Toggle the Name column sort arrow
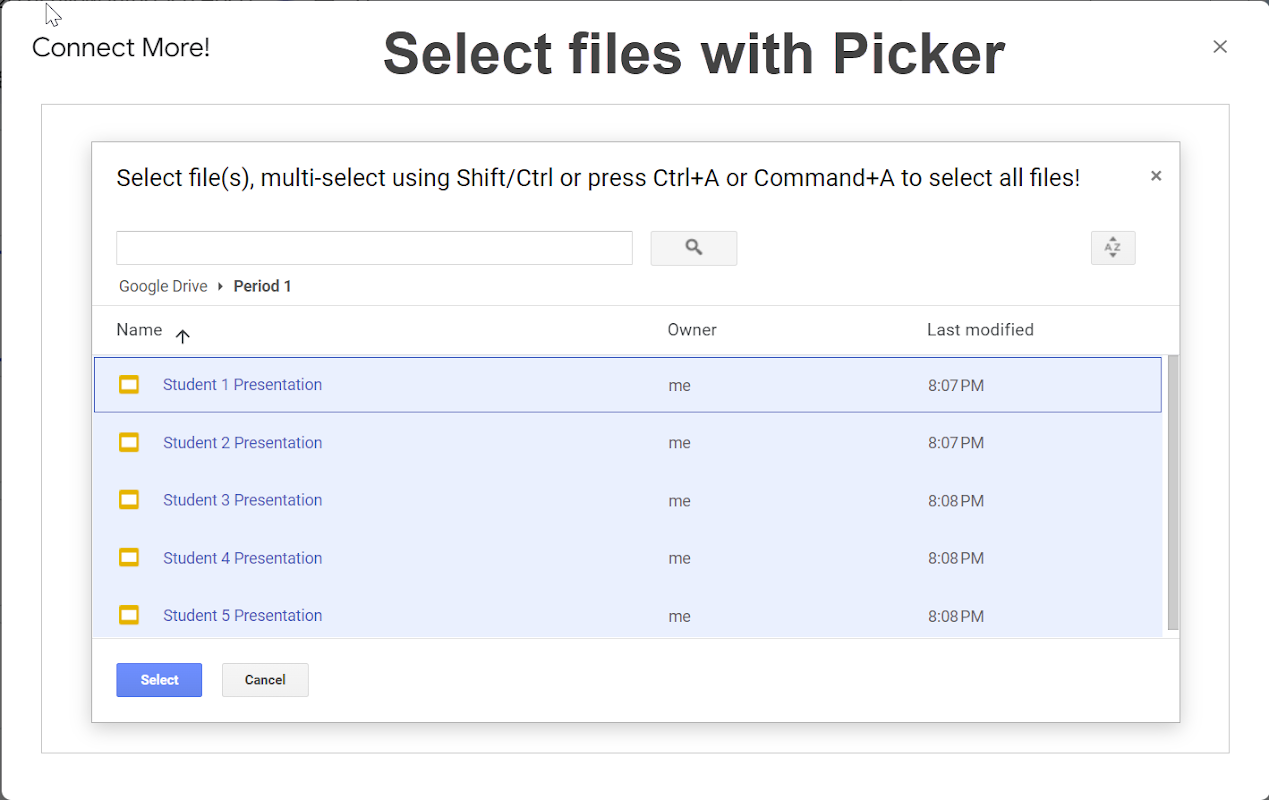The image size is (1269, 800). pyautogui.click(x=182, y=336)
